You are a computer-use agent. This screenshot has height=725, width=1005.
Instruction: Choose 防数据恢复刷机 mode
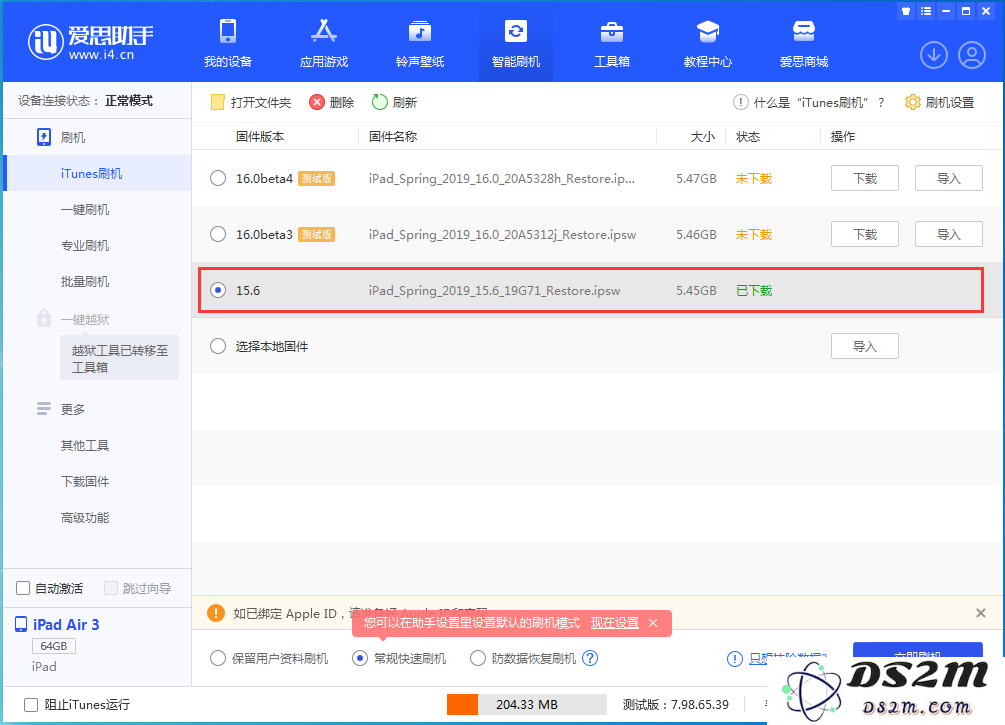coord(478,658)
